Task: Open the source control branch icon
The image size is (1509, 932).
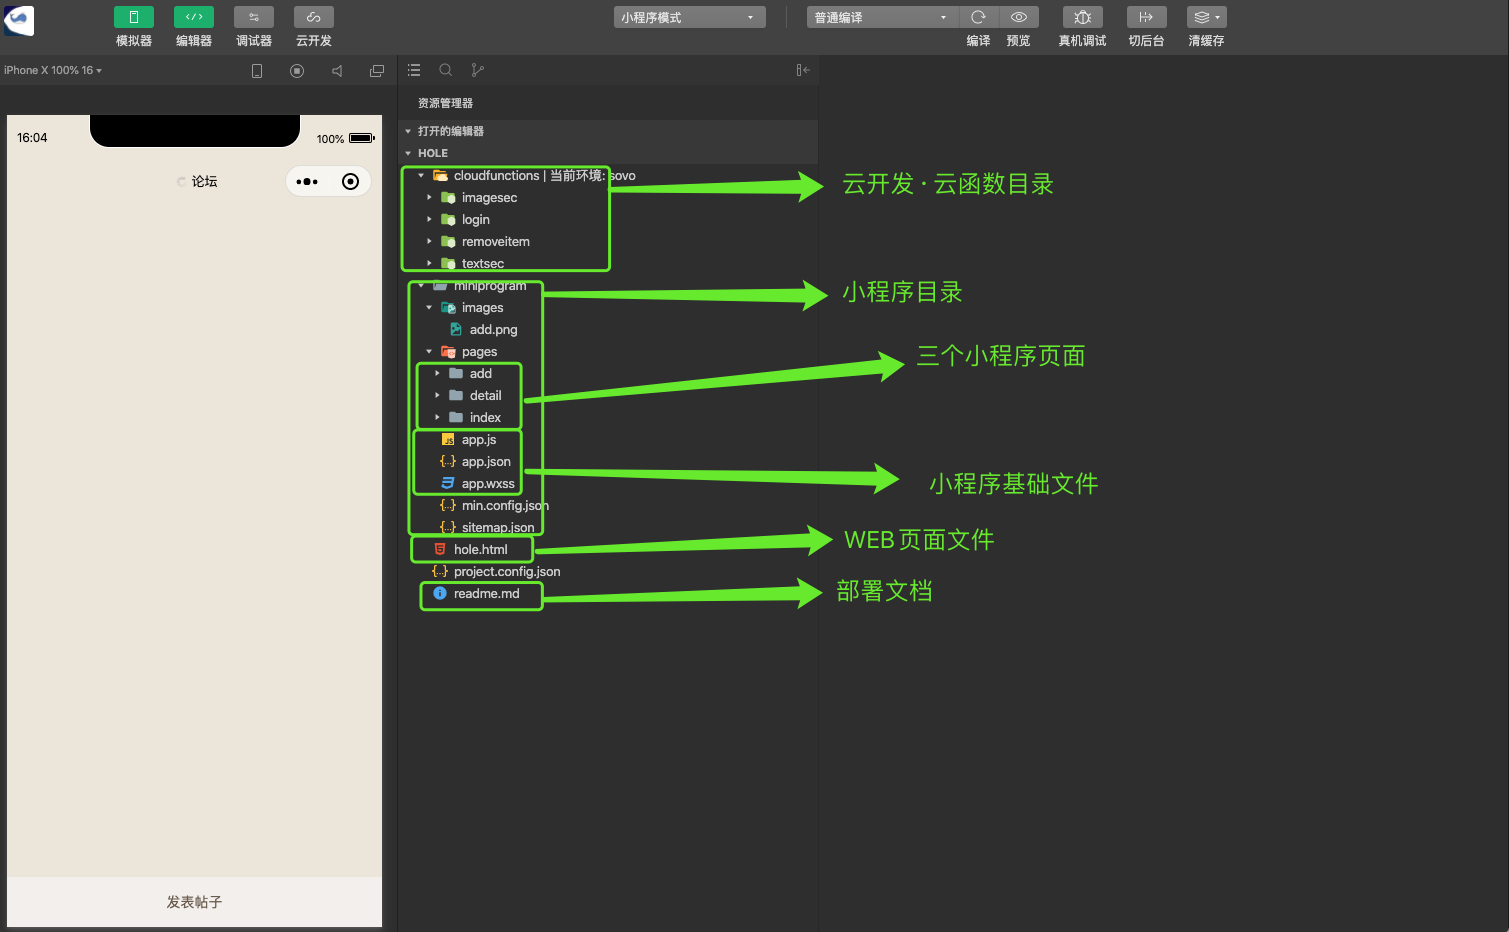Action: (478, 70)
